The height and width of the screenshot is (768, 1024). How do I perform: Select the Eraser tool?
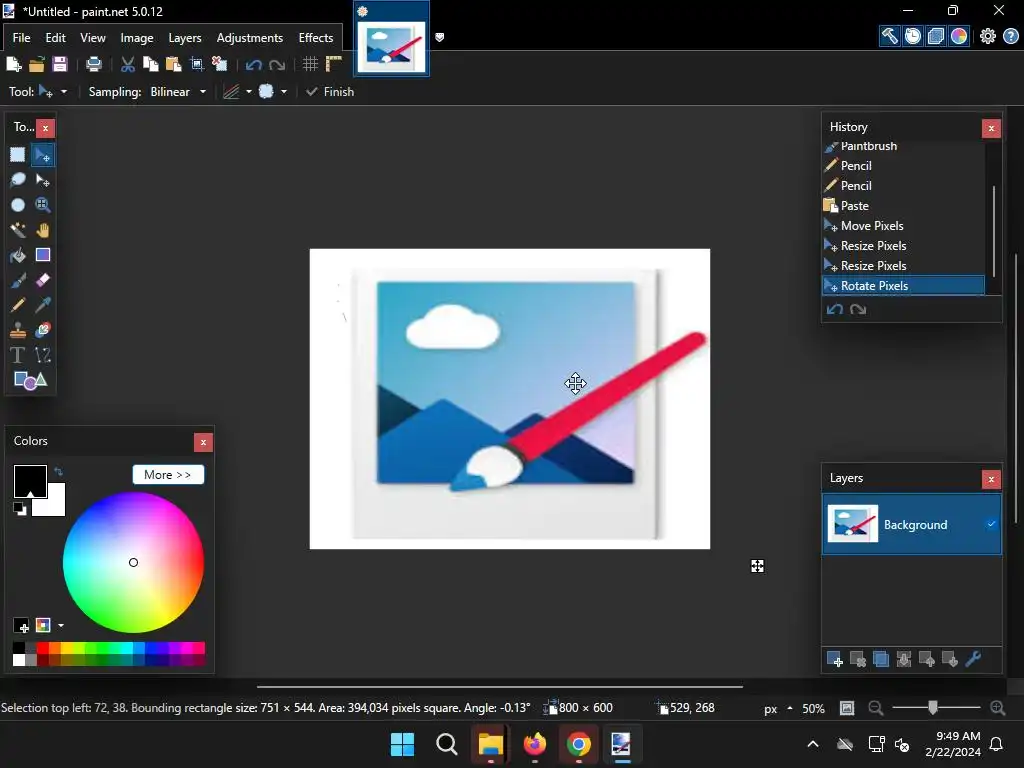42,280
